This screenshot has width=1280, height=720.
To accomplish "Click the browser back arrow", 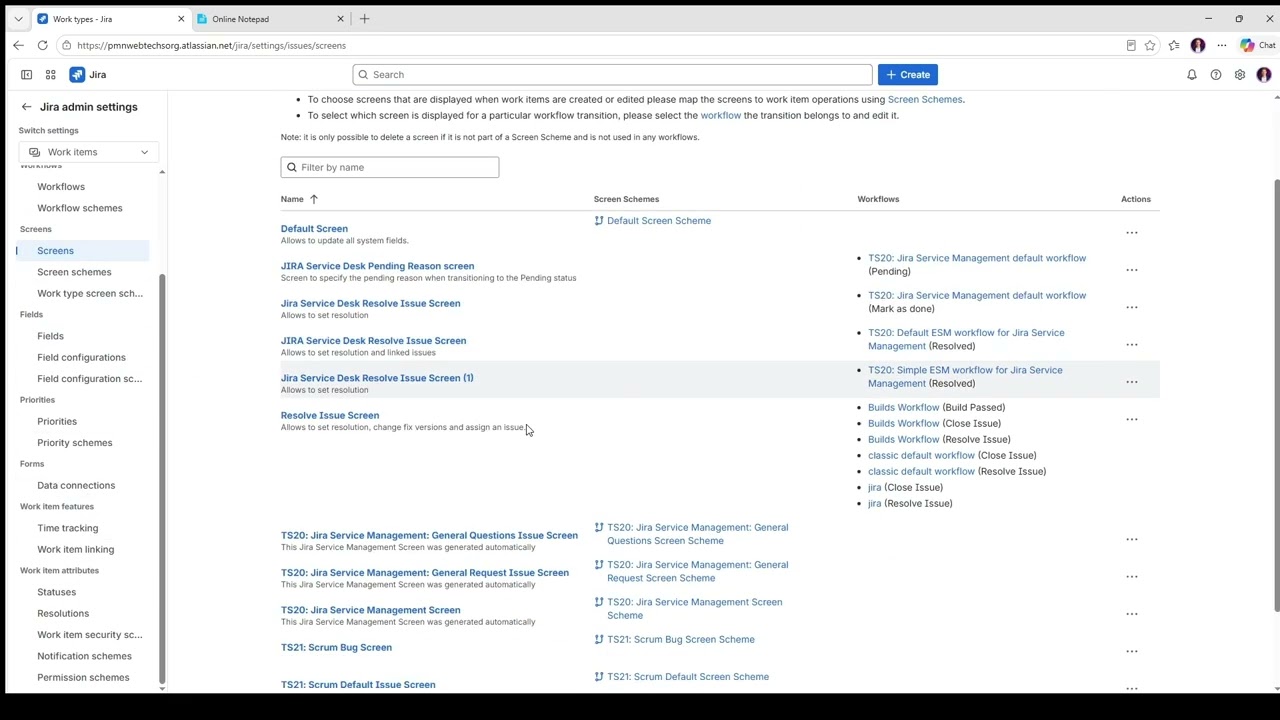I will (x=18, y=45).
